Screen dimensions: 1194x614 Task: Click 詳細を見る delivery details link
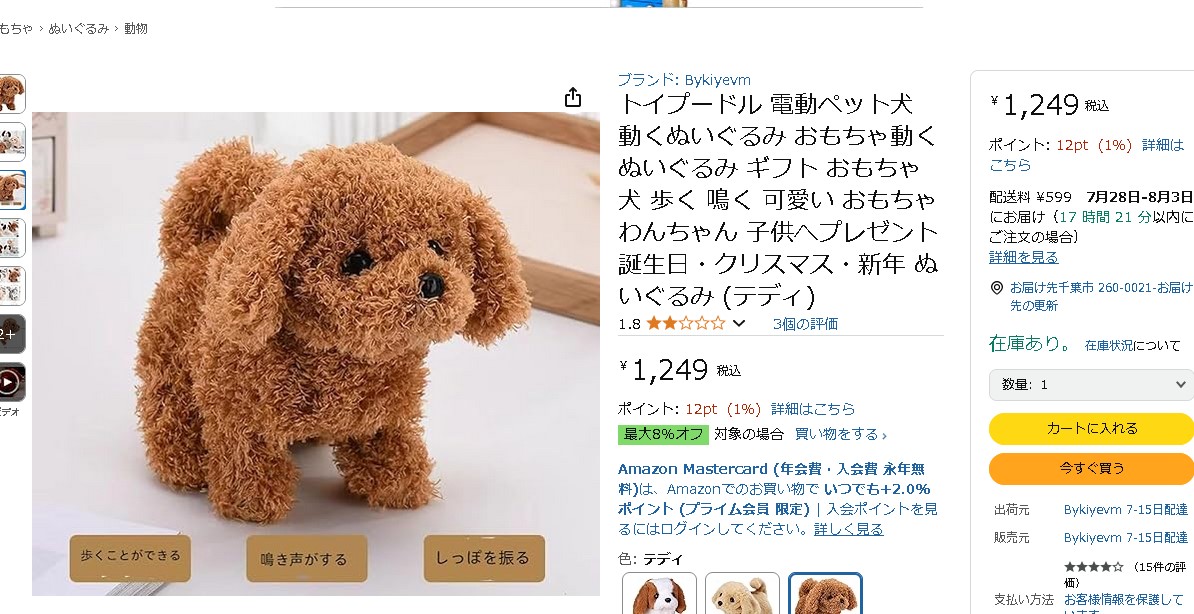pyautogui.click(x=1023, y=257)
